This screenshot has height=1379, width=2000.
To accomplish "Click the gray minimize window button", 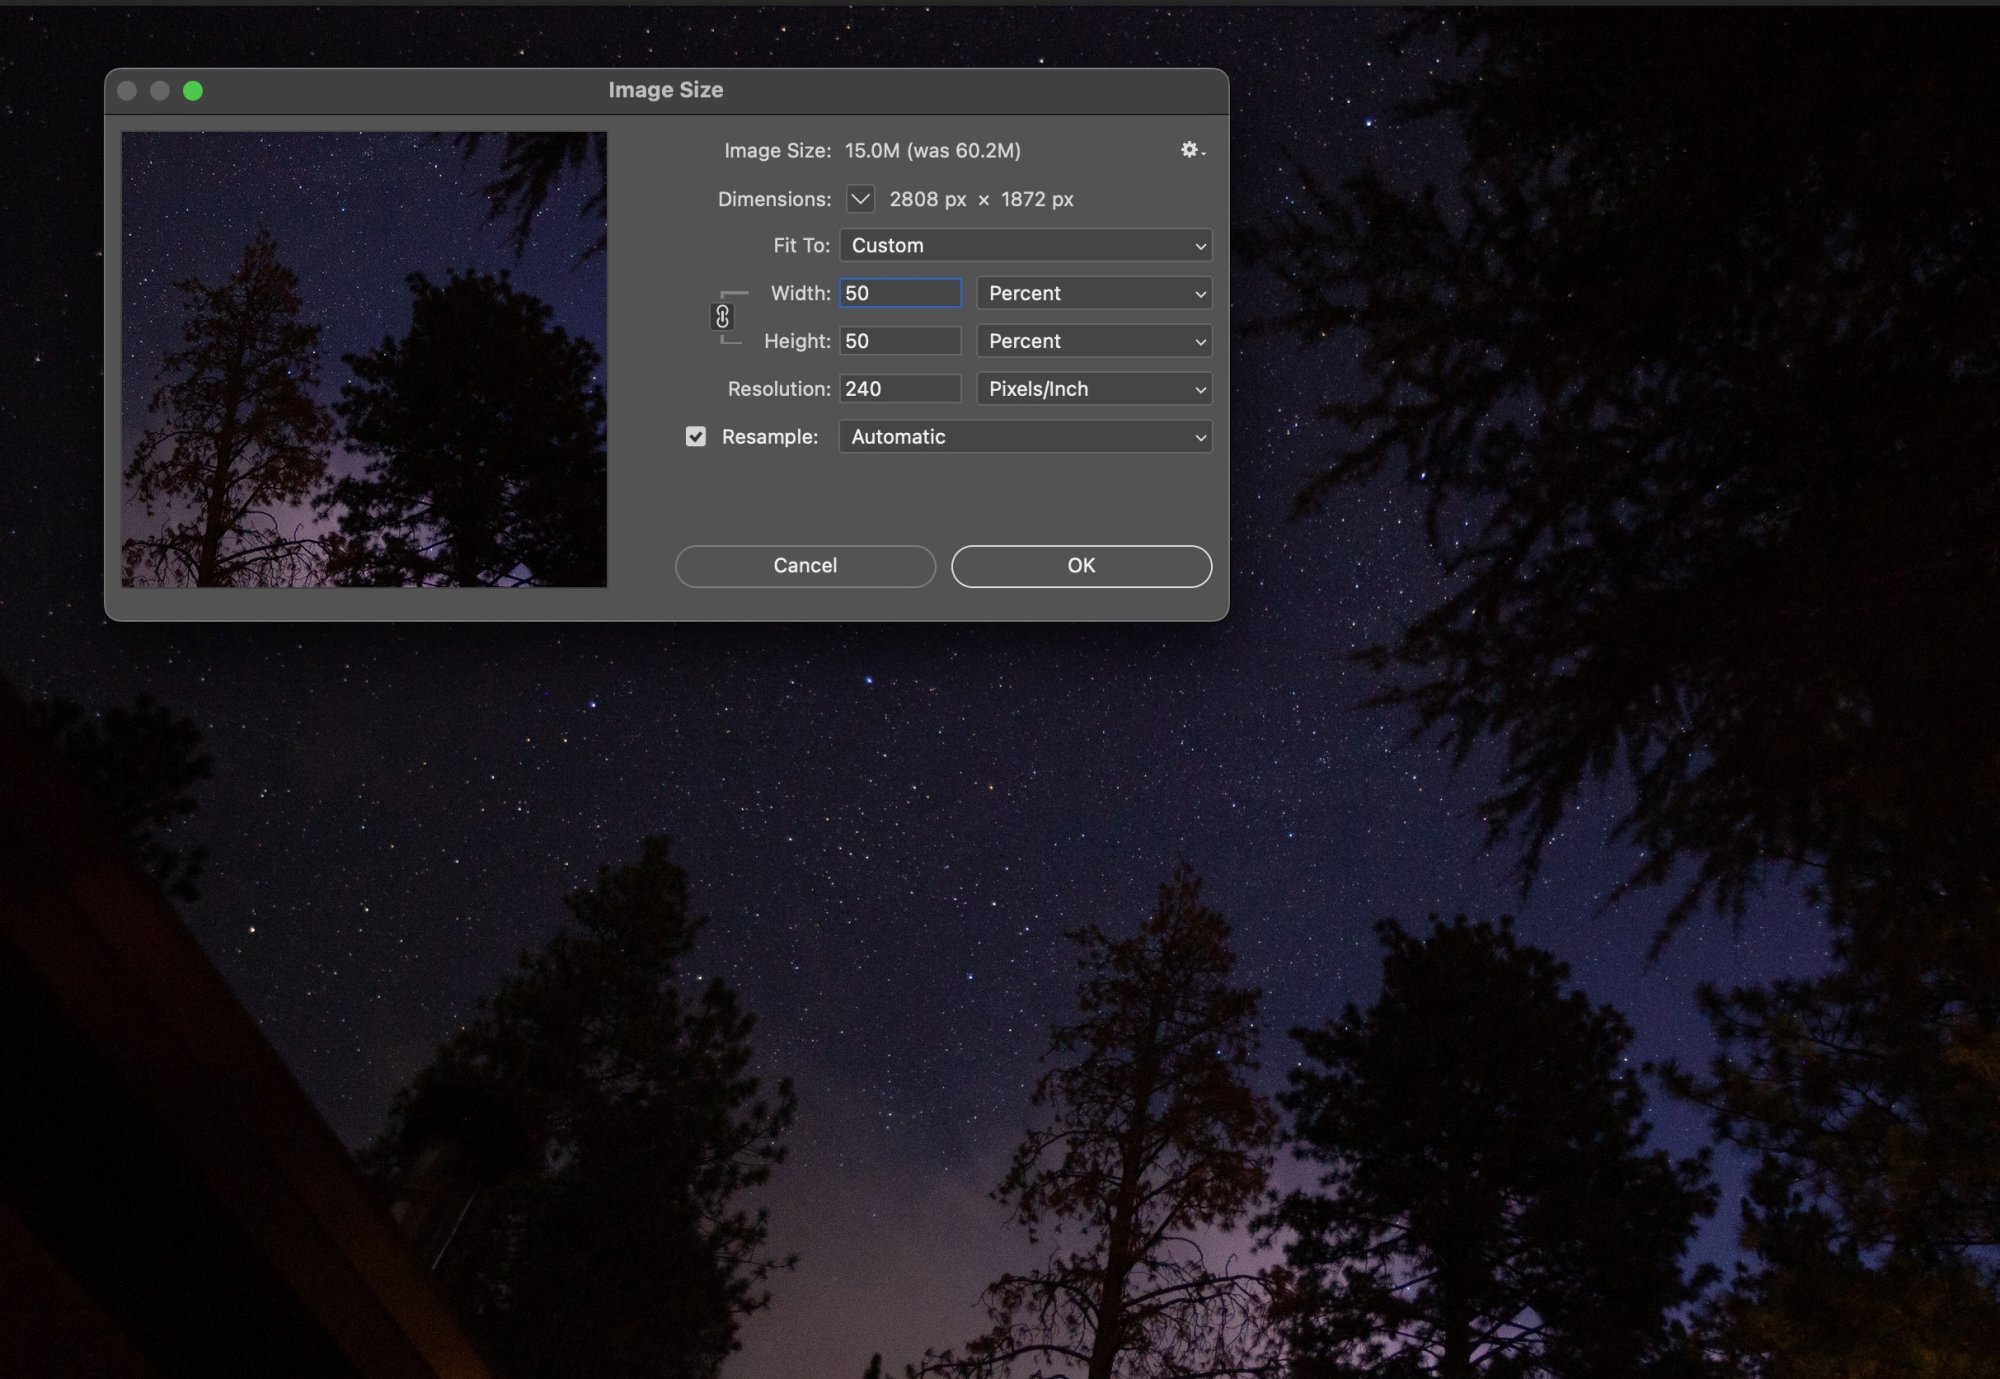I will (x=160, y=91).
